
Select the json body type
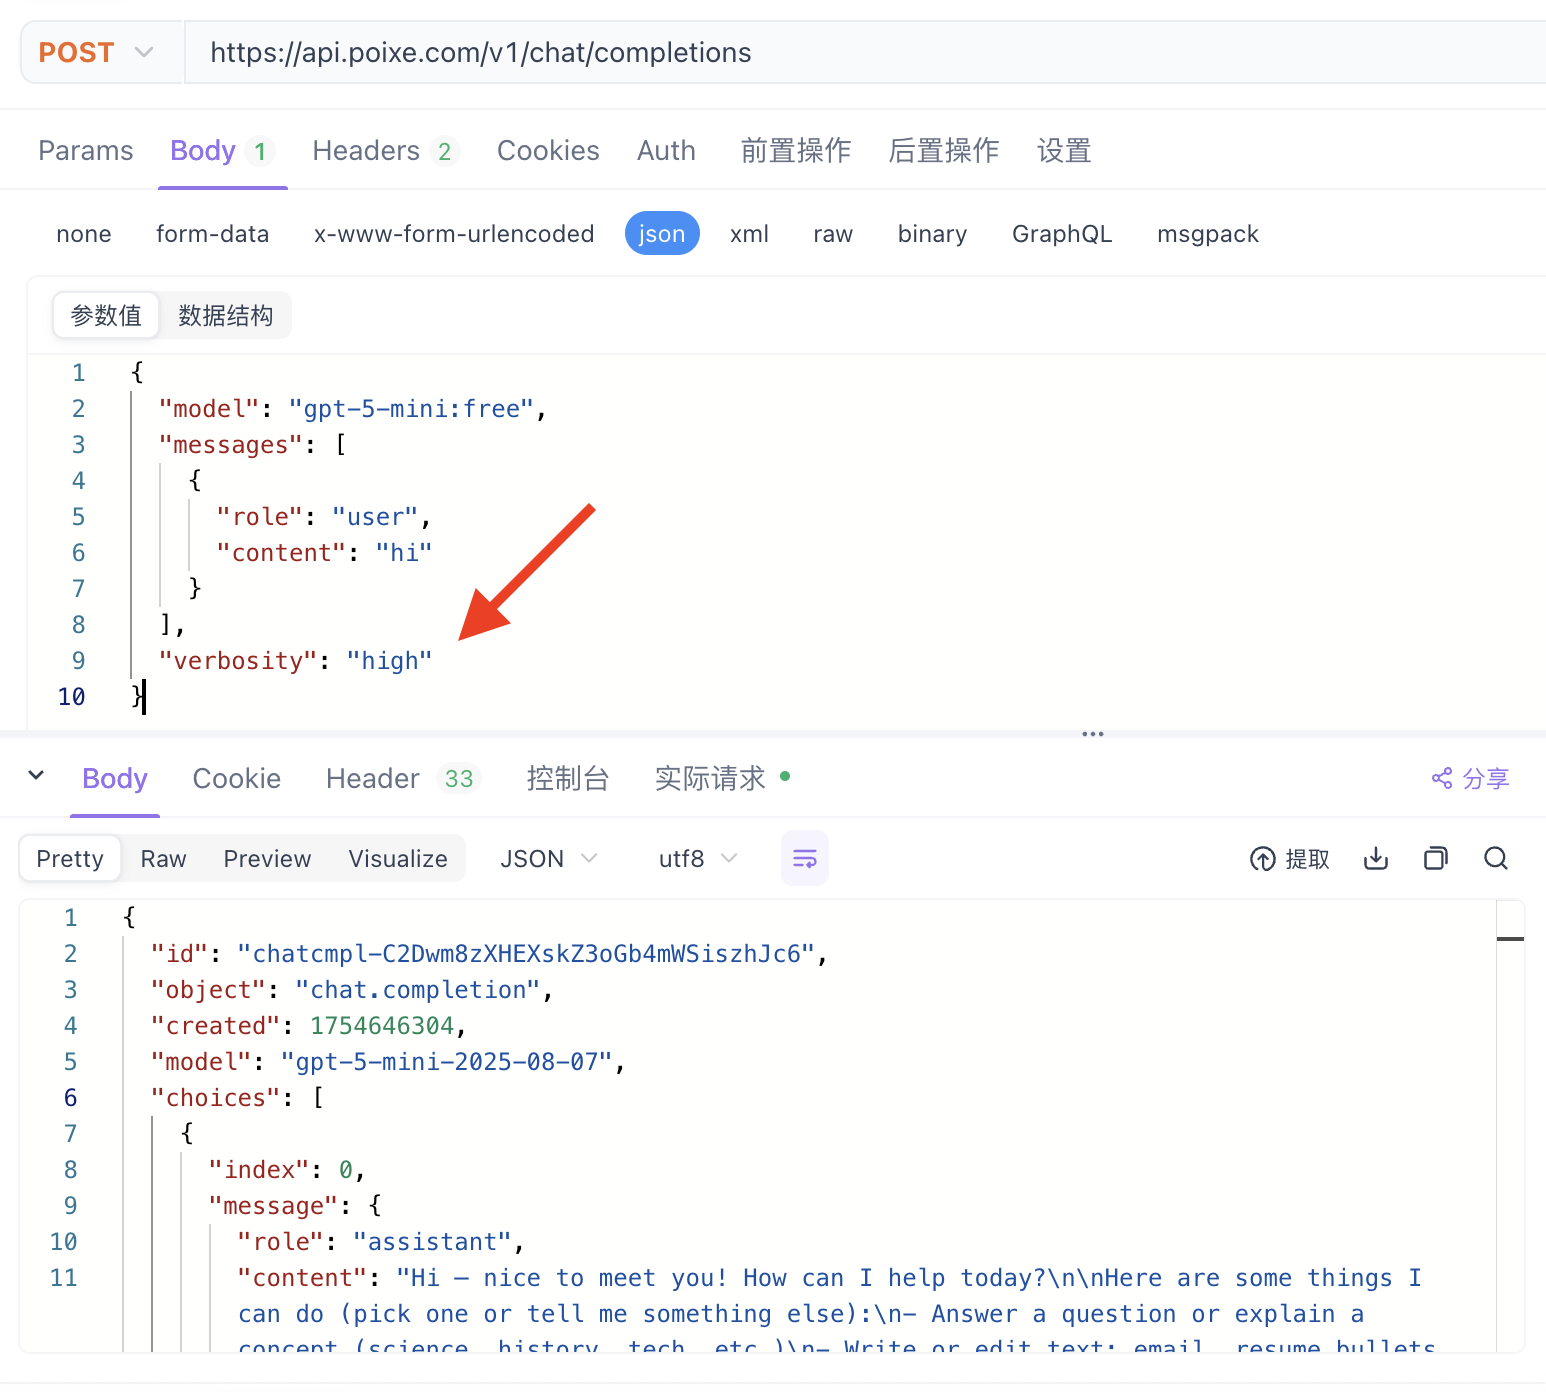(661, 234)
